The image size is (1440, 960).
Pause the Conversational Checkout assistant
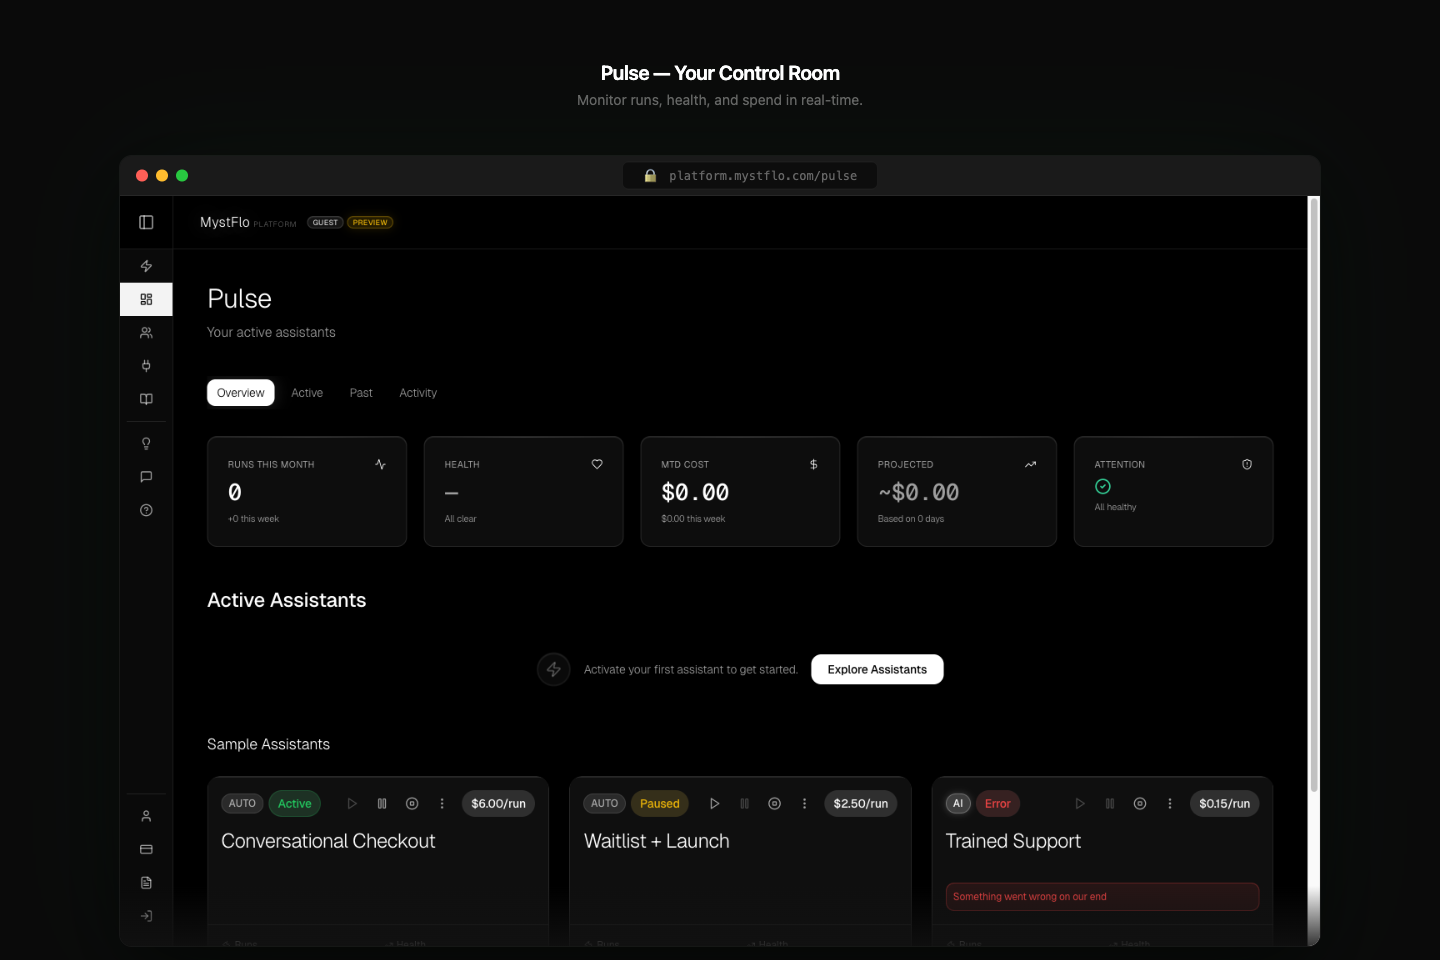382,803
